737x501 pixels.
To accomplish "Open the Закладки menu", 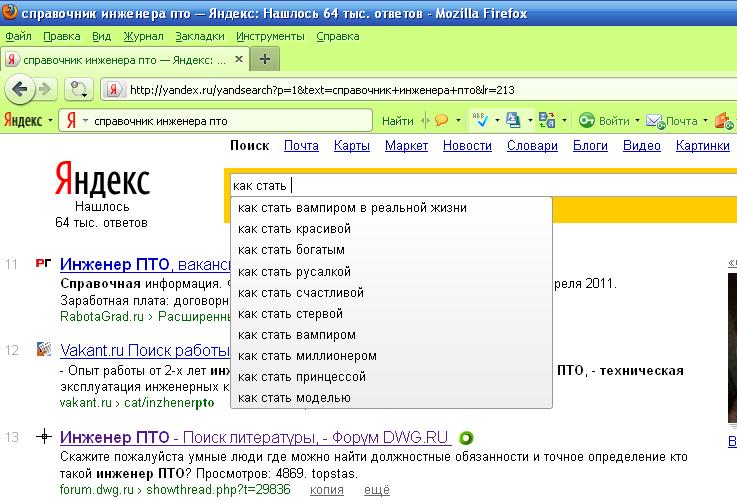I will [x=200, y=36].
